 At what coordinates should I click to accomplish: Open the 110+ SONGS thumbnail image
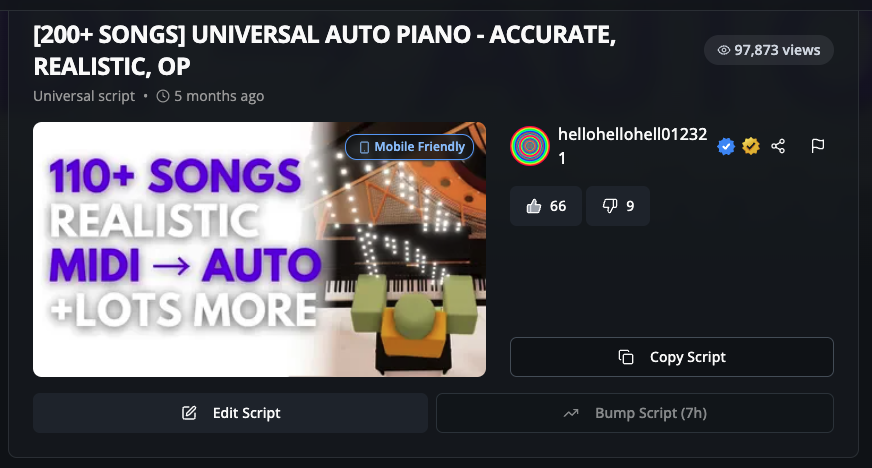point(259,250)
